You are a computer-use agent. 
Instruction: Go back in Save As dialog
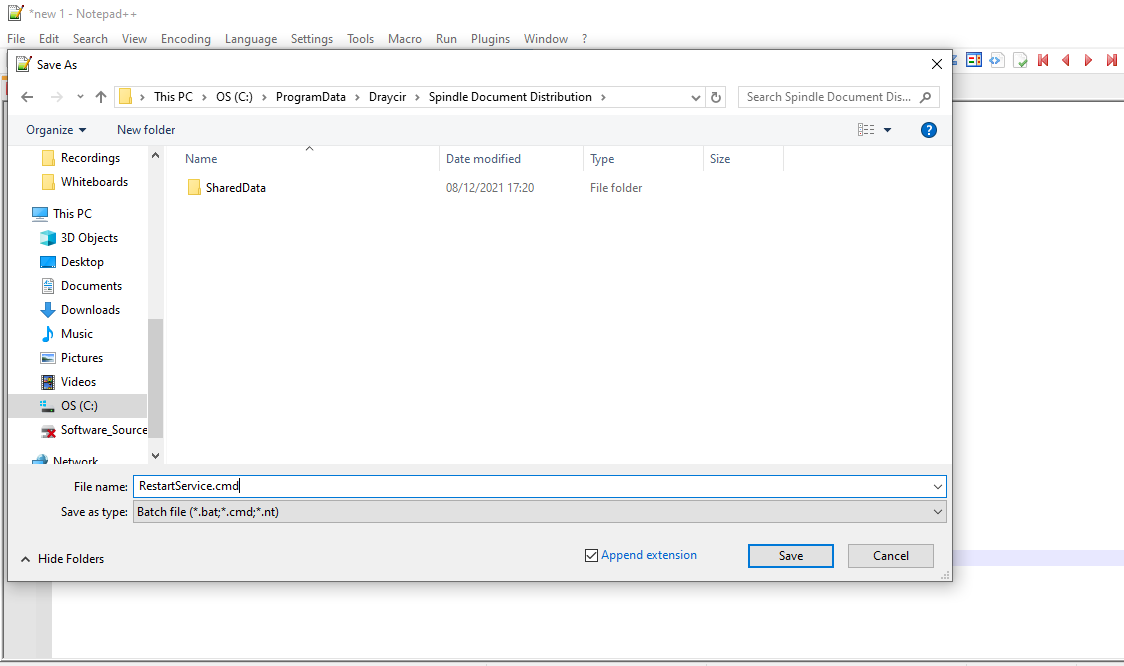coord(27,97)
